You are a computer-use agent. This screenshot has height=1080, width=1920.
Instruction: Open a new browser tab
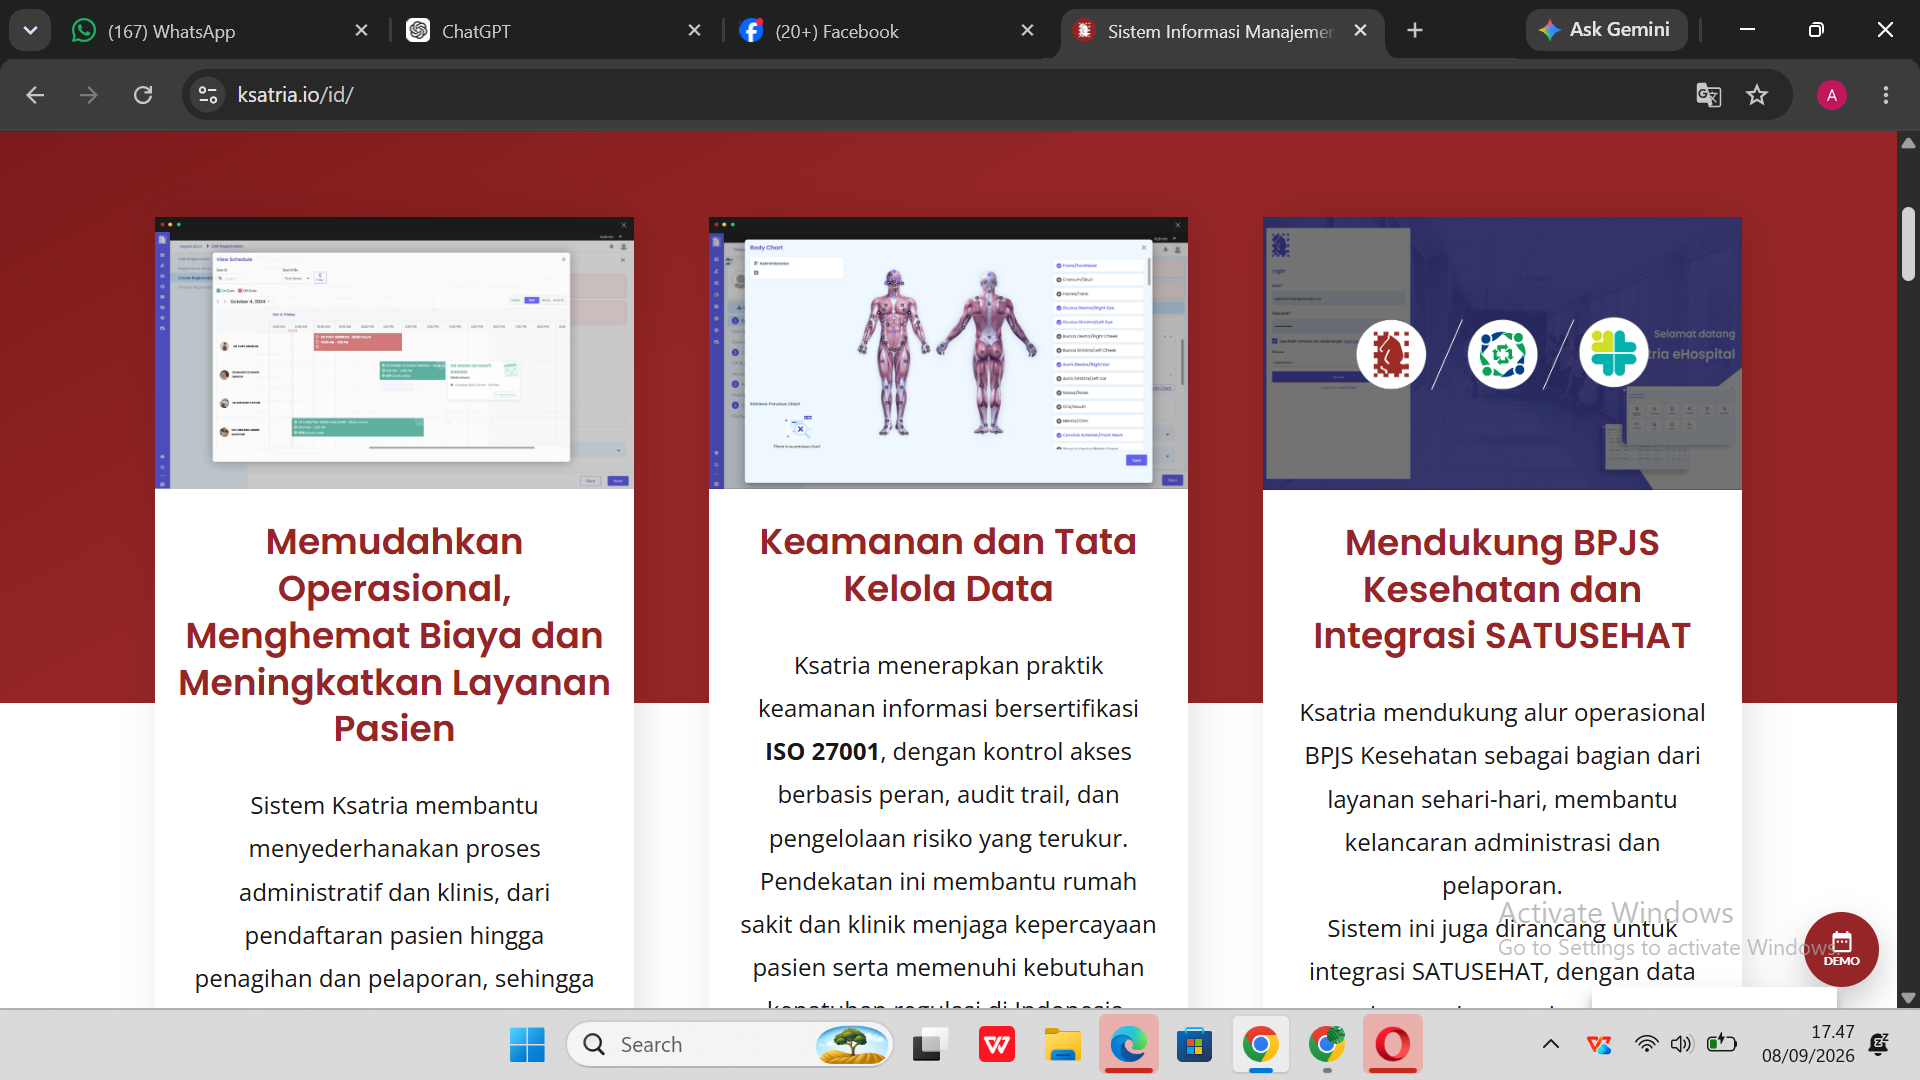[1414, 31]
